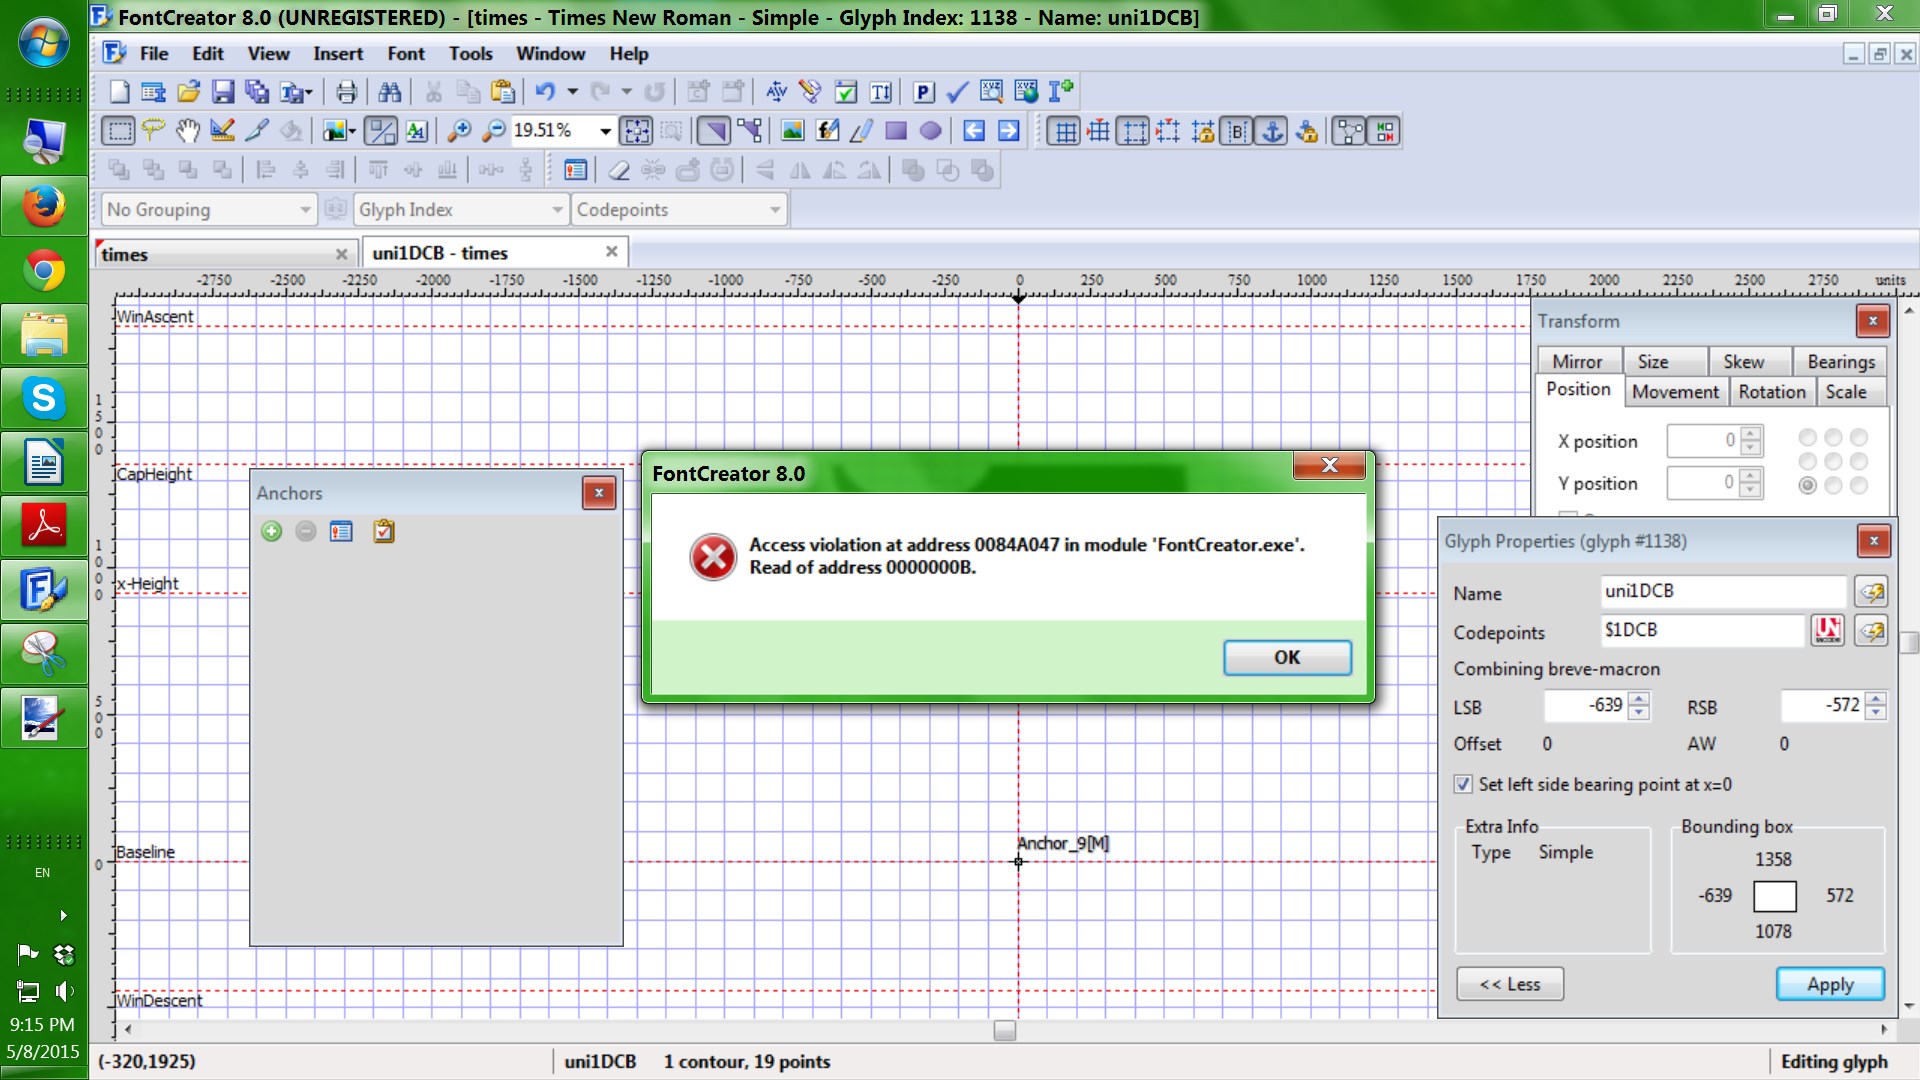
Task: Open the 19.51% zoom level dropdown
Action: pyautogui.click(x=605, y=131)
